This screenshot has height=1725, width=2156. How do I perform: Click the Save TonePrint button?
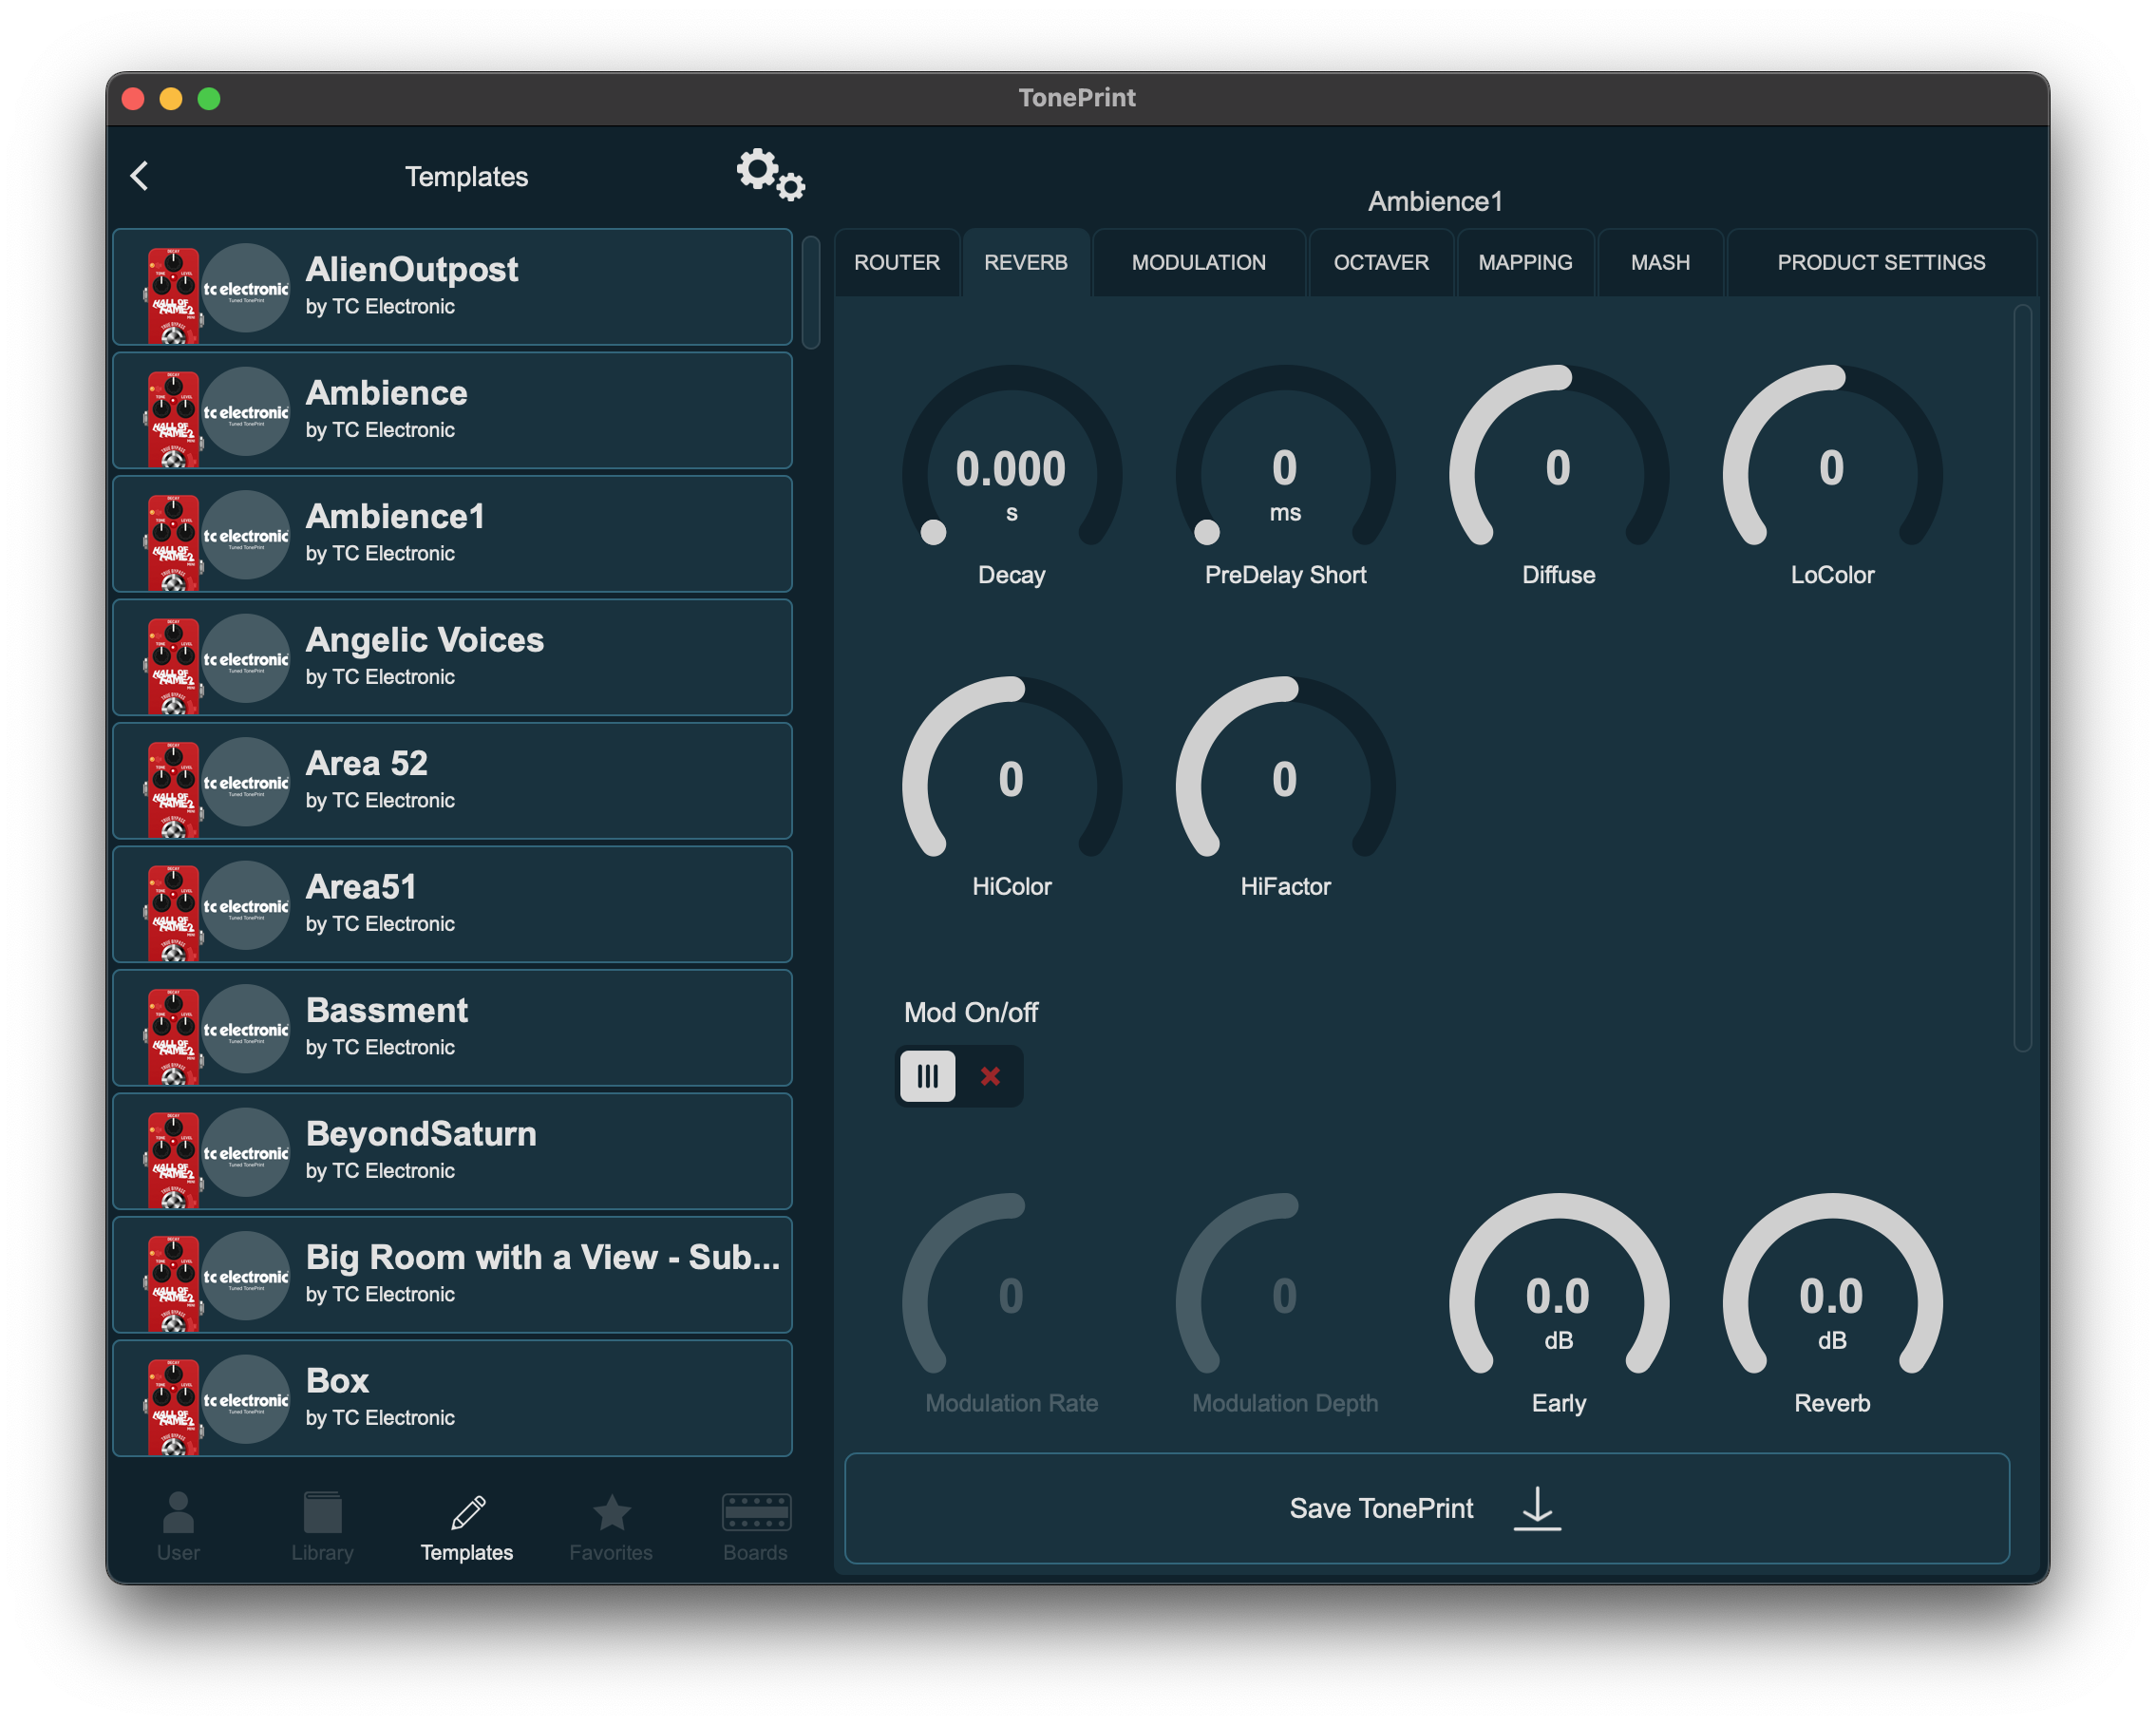pyautogui.click(x=1427, y=1508)
